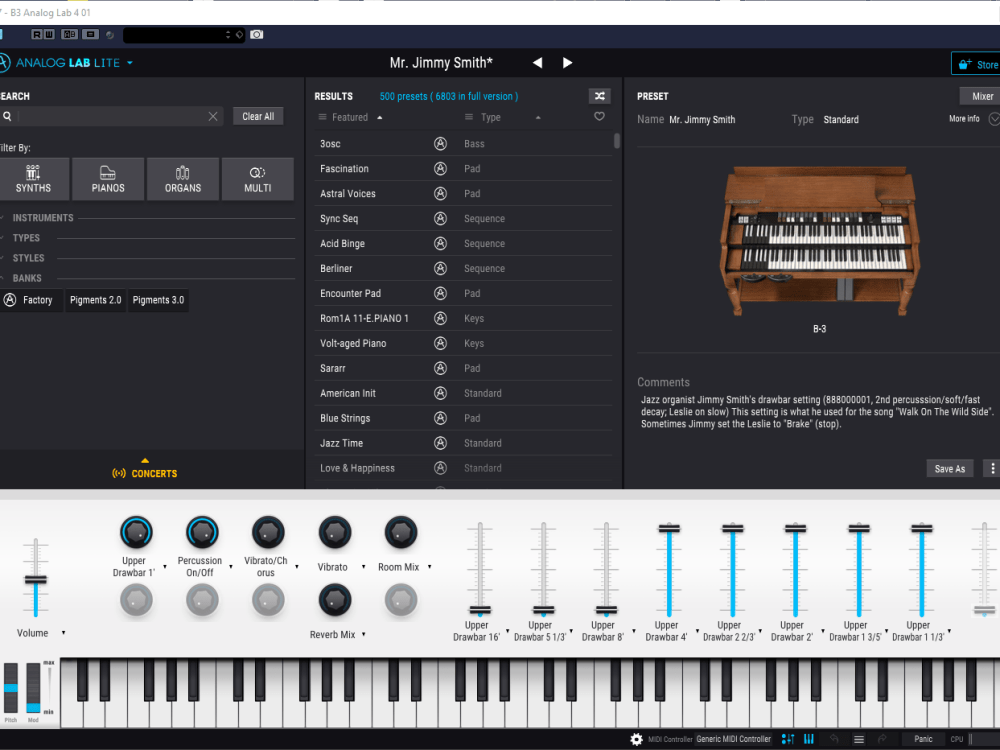Sort results by the Featured column

click(350, 117)
